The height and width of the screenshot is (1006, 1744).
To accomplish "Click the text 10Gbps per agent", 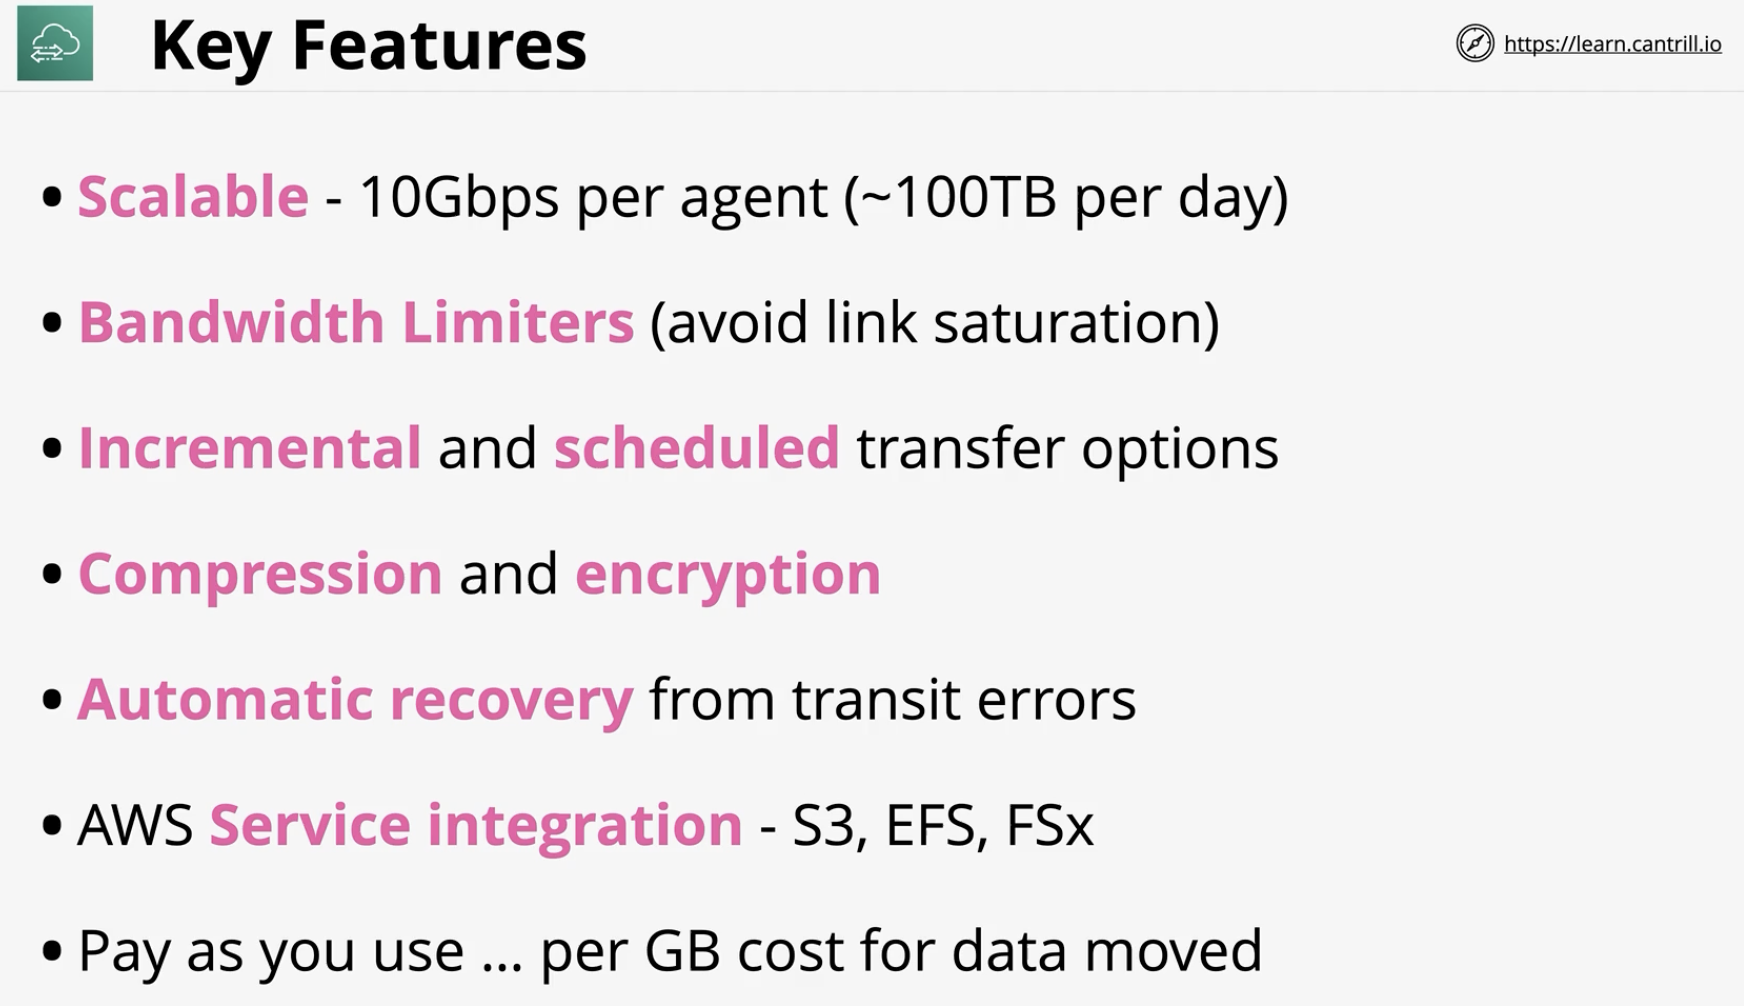I will click(x=593, y=197).
